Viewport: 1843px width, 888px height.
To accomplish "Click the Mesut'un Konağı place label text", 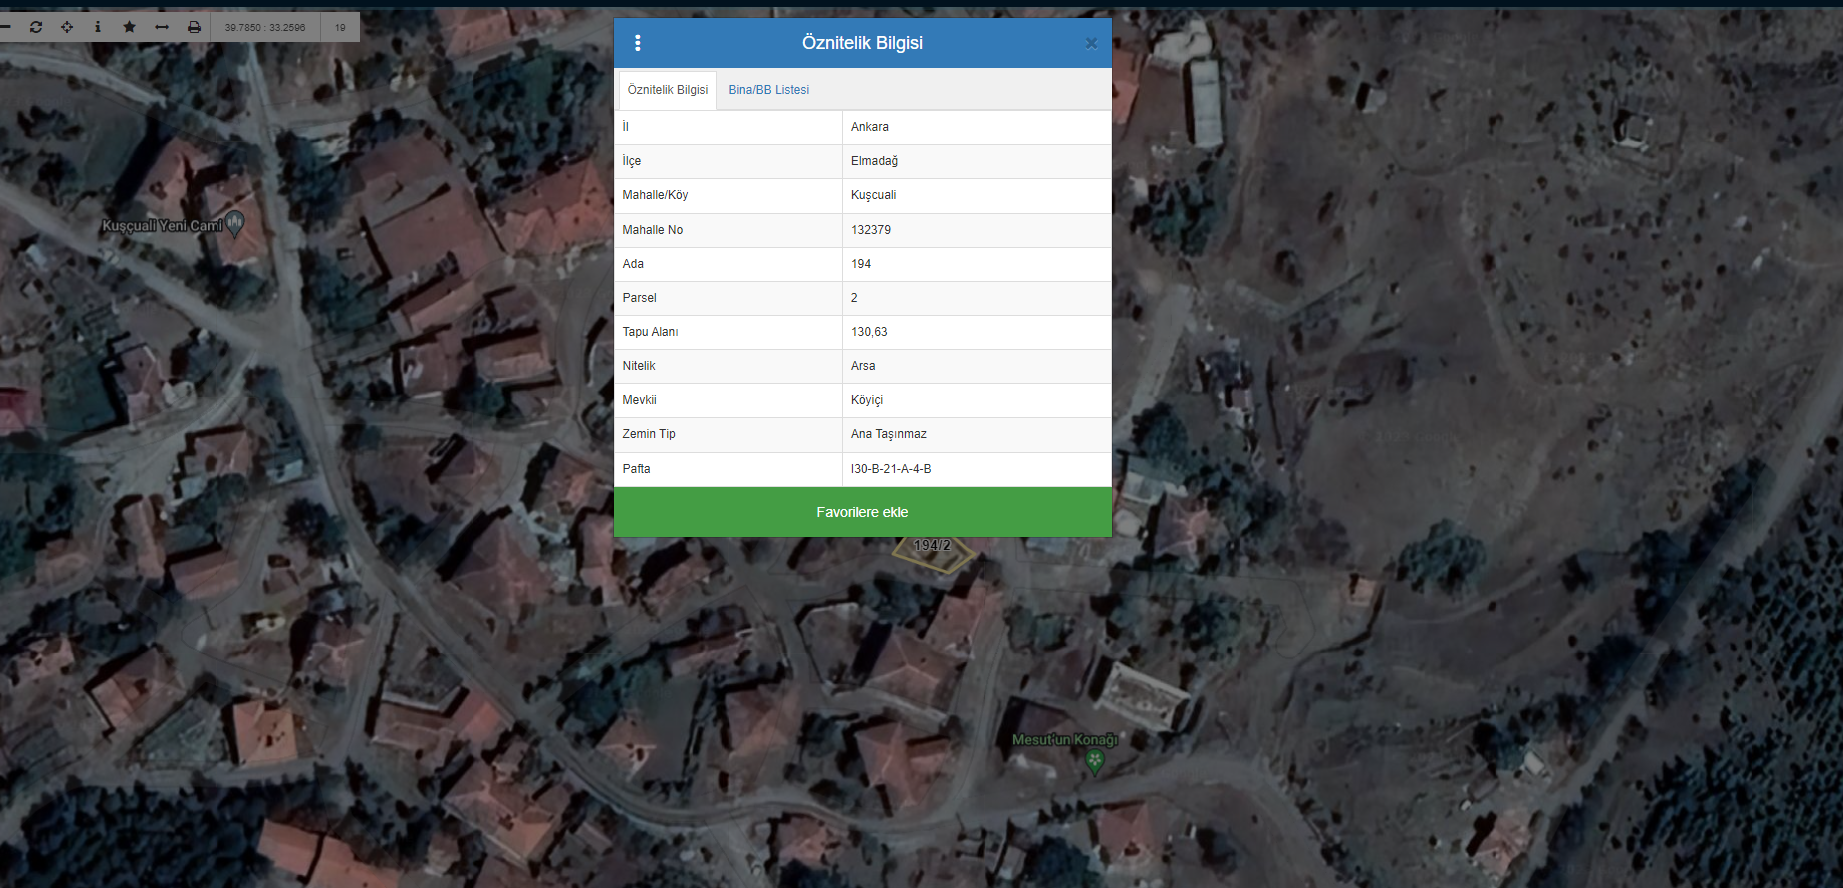I will (x=1065, y=740).
